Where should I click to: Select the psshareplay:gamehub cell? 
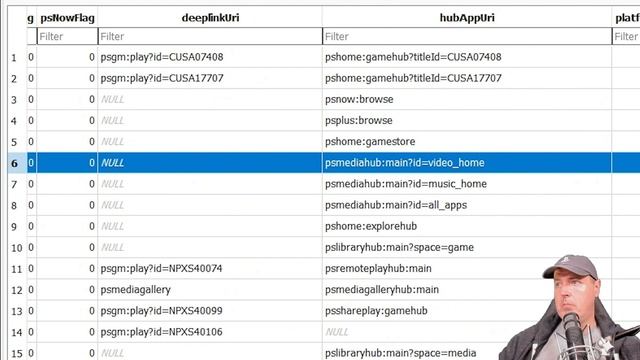(x=467, y=311)
